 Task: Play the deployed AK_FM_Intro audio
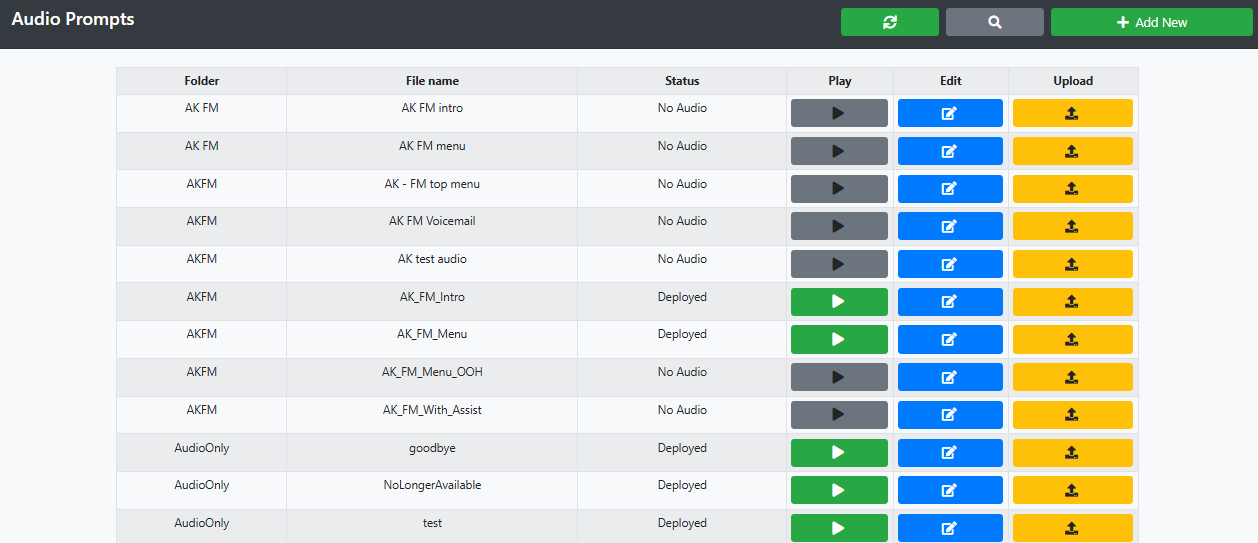tap(839, 302)
